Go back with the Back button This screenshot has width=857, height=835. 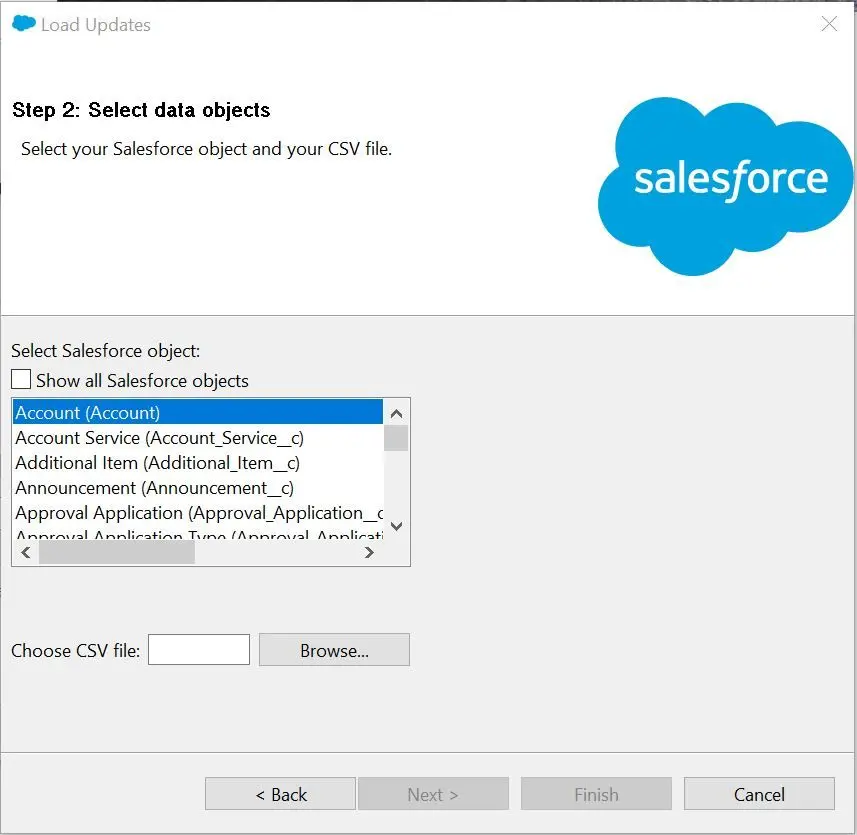(280, 793)
